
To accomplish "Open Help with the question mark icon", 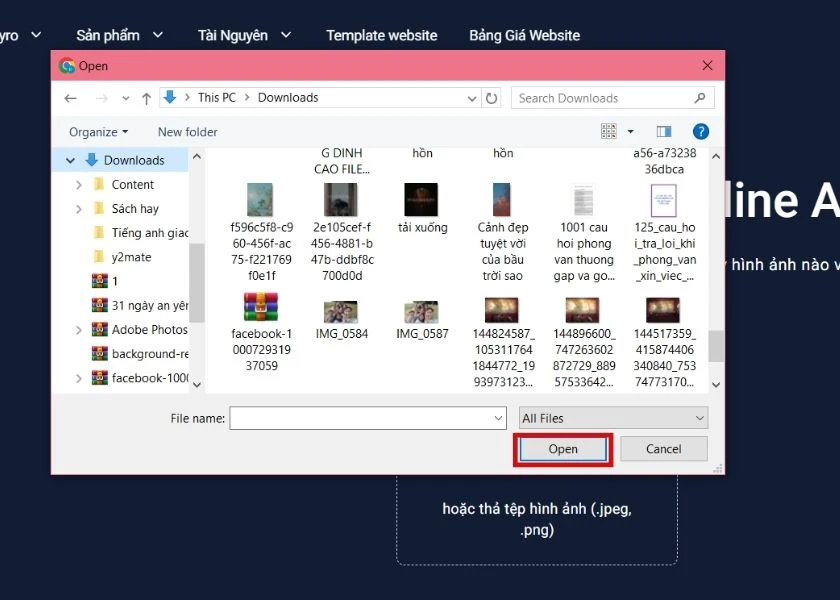I will (701, 132).
